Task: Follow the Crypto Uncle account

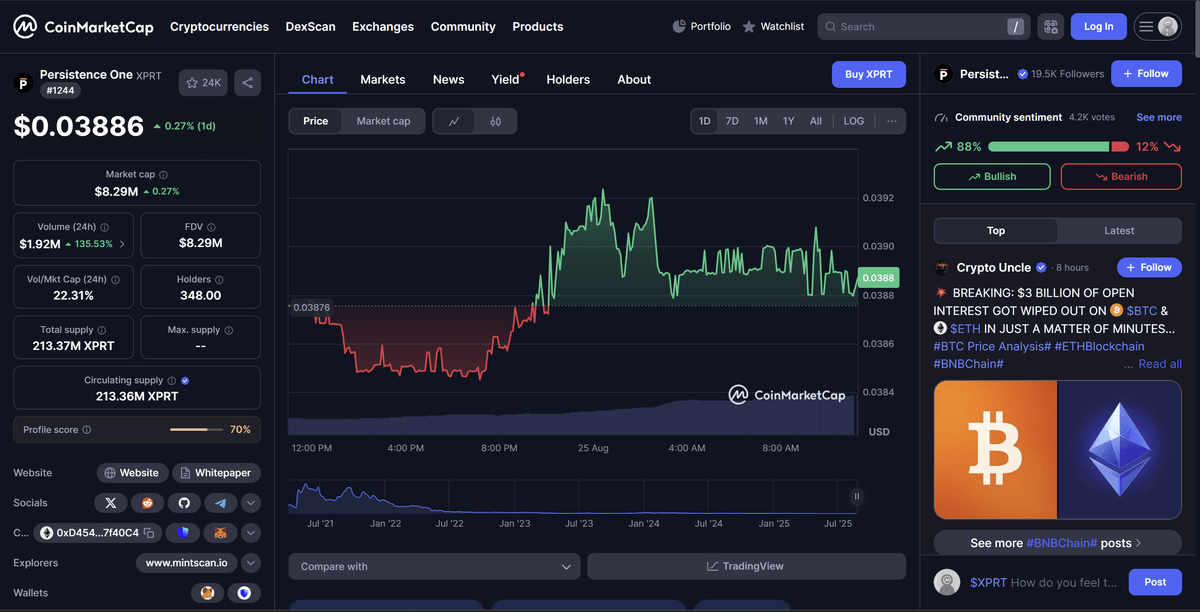Action: [1149, 268]
